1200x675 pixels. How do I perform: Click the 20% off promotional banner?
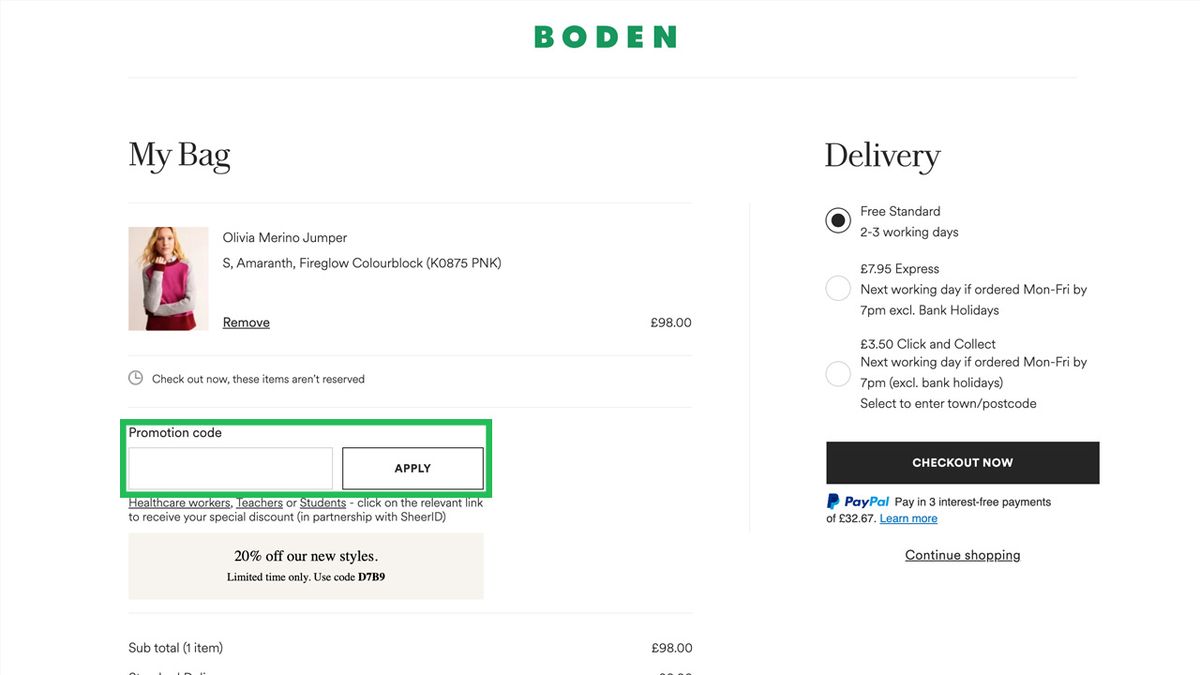point(306,565)
